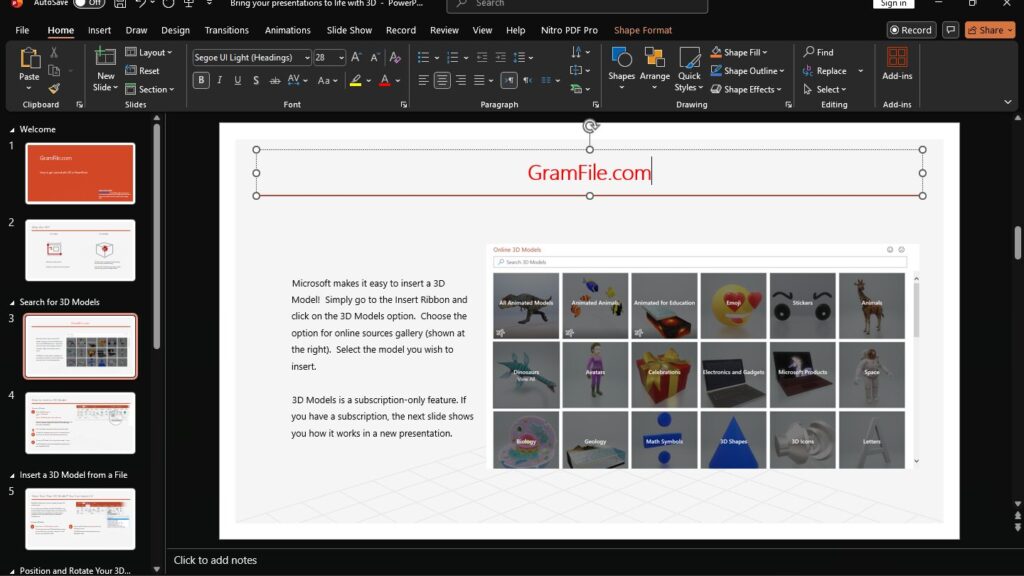The image size is (1024, 576).
Task: Switch to the Shape Format tab
Action: [x=643, y=30]
